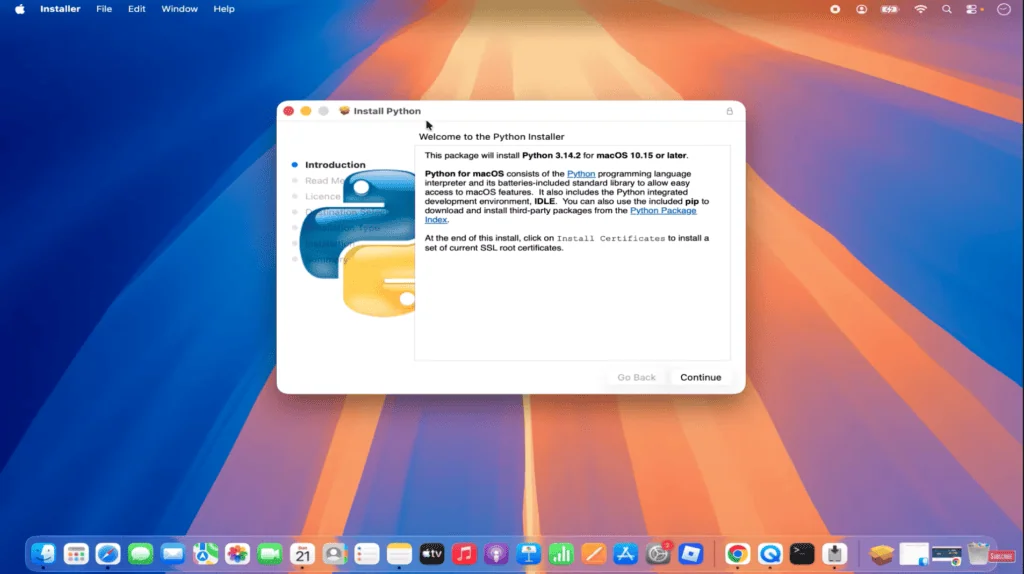Viewport: 1024px width, 574px height.
Task: Click the greyed-out Go Back button
Action: pyautogui.click(x=636, y=377)
